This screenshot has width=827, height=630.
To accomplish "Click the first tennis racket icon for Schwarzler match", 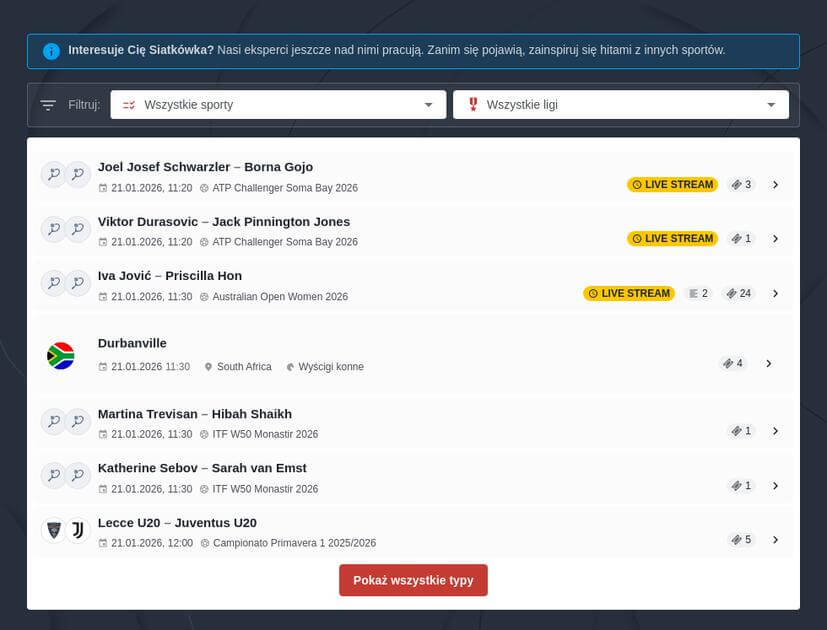I will click(53, 175).
